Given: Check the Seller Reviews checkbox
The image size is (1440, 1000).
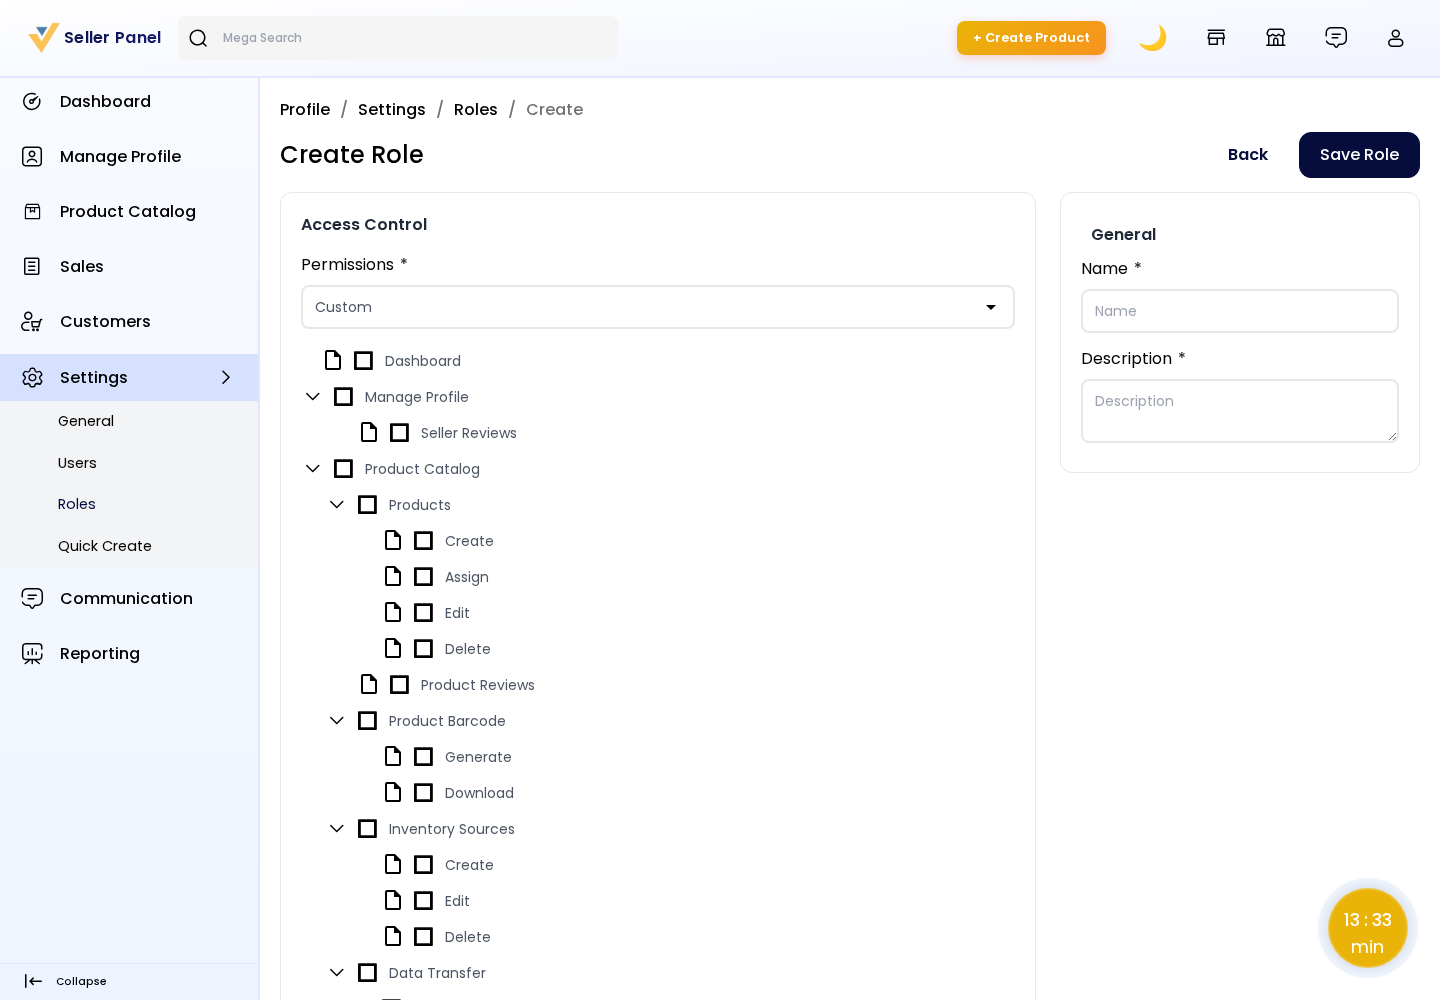Looking at the screenshot, I should 400,432.
